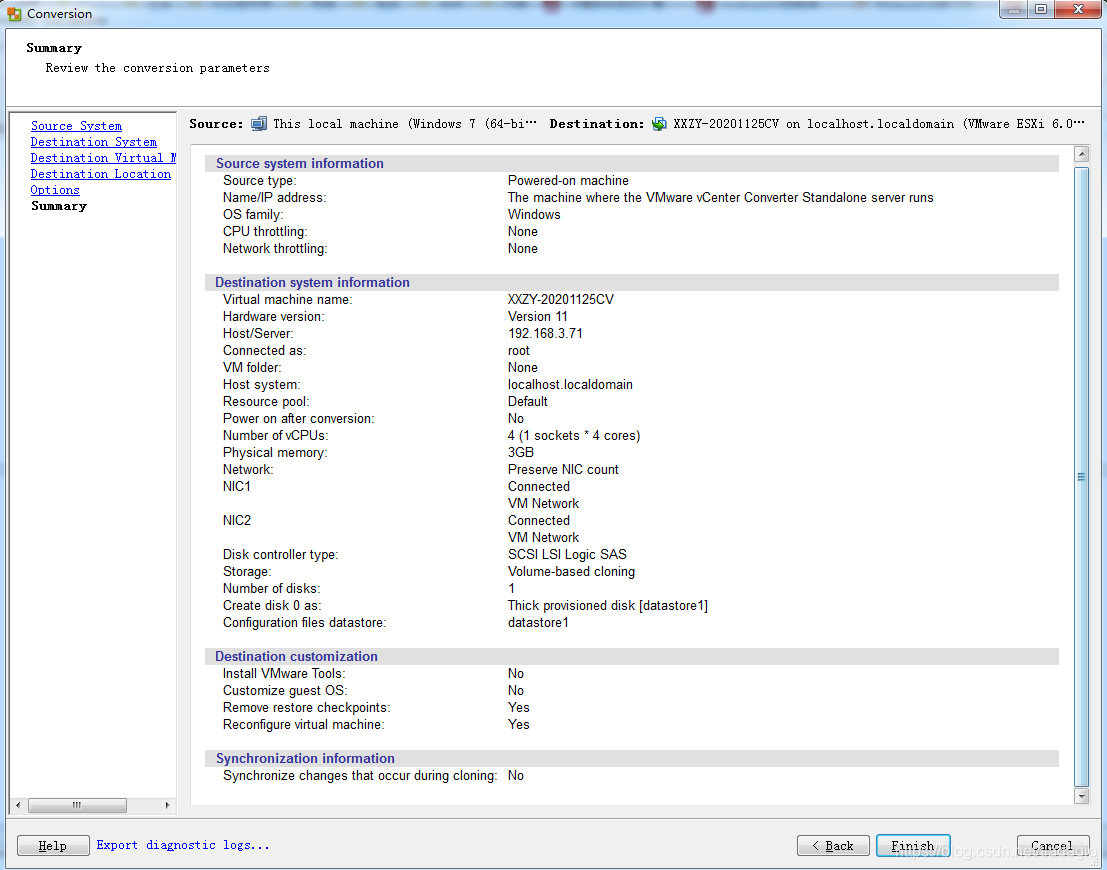Click summary pane scroll down arrow
1107x870 pixels.
[x=1081, y=796]
